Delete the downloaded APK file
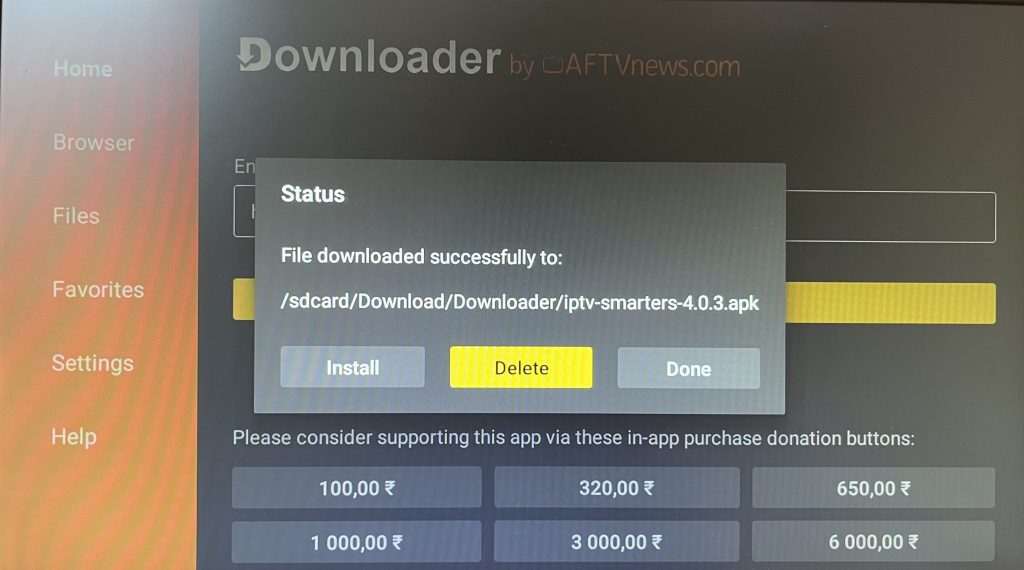 (521, 368)
